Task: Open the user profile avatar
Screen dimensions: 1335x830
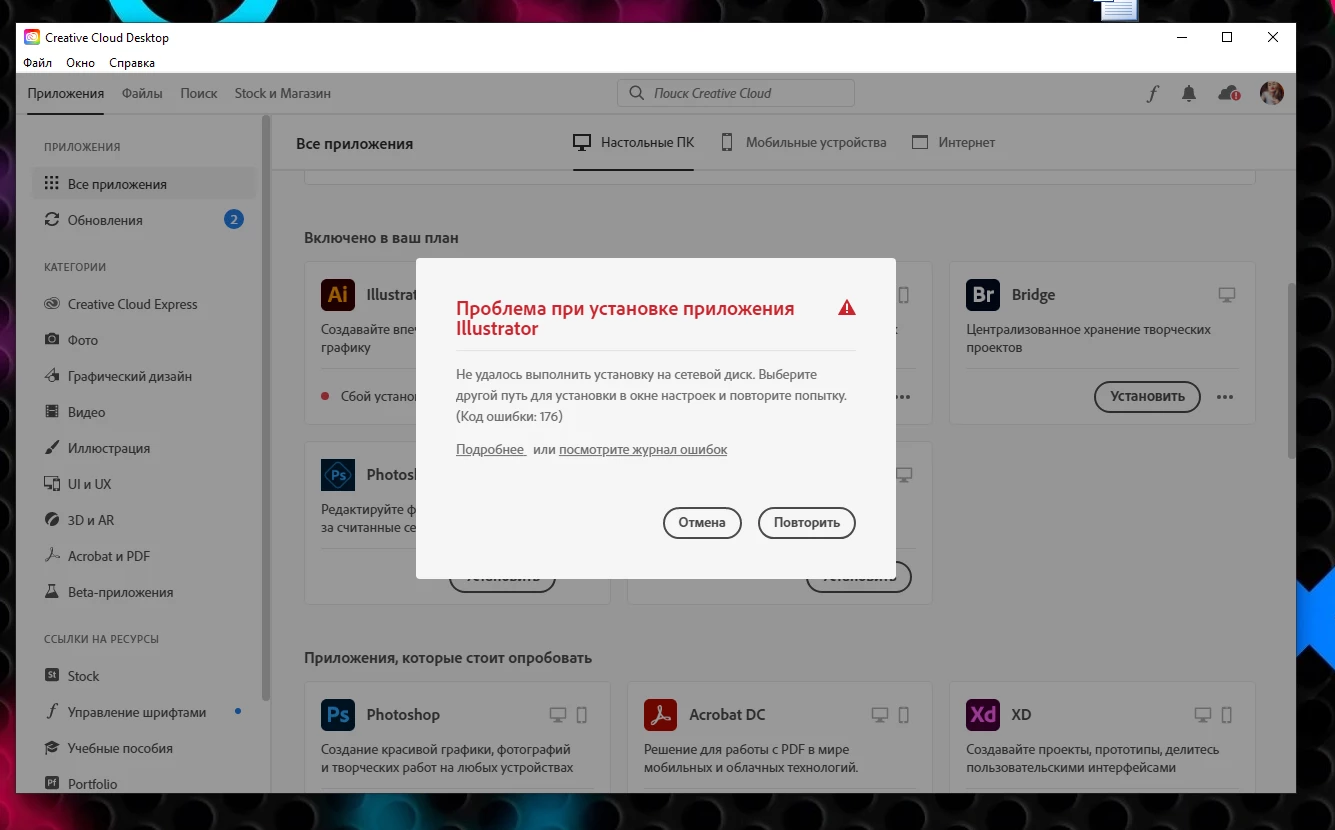Action: tap(1272, 93)
